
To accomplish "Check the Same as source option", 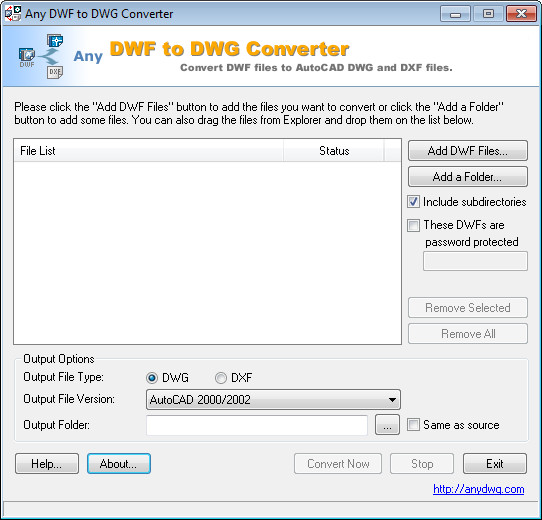I will pyautogui.click(x=413, y=425).
